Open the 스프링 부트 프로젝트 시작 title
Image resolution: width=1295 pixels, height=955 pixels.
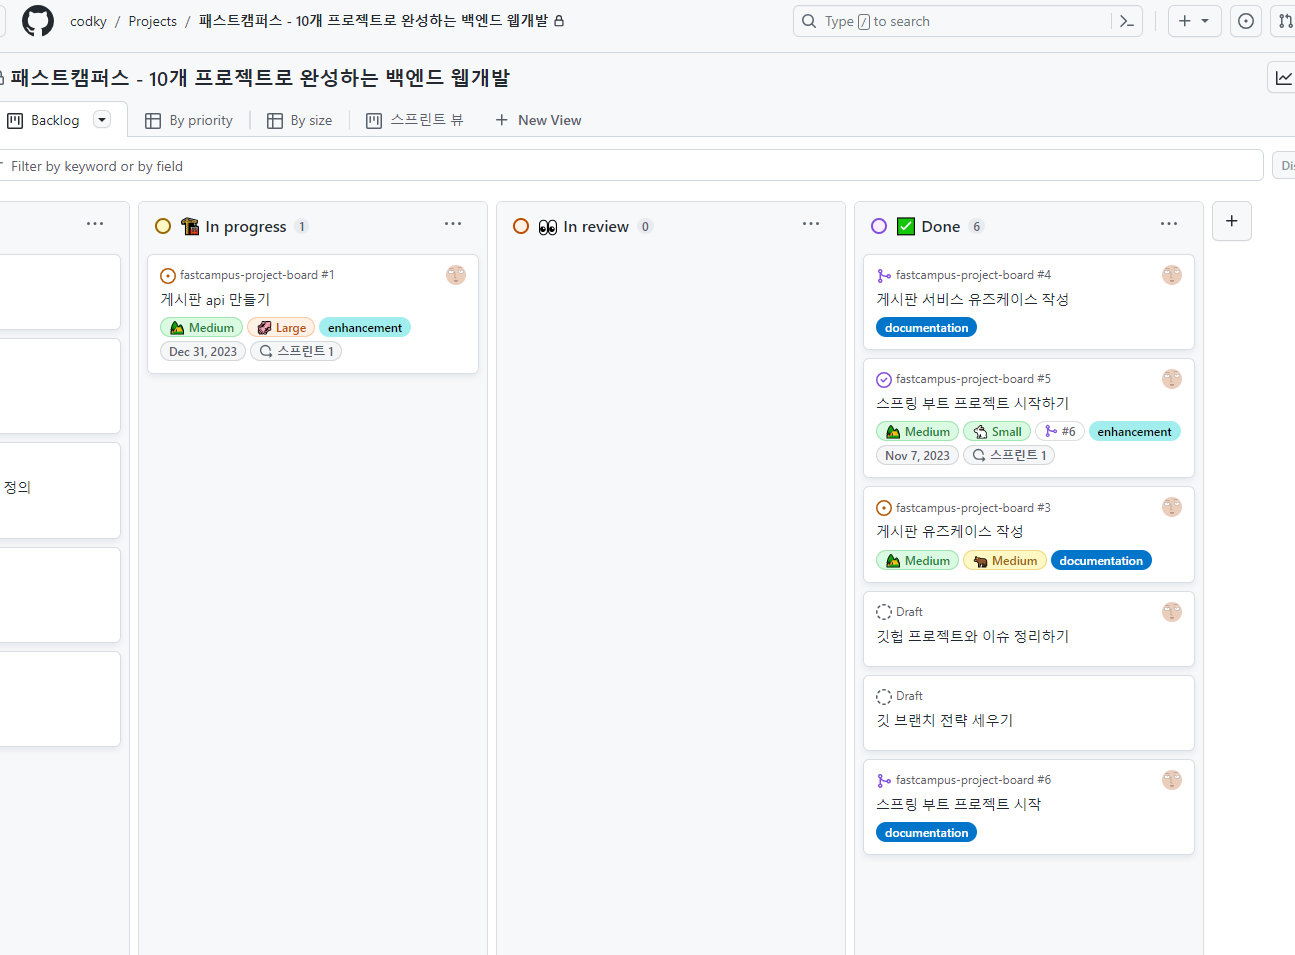pos(958,804)
